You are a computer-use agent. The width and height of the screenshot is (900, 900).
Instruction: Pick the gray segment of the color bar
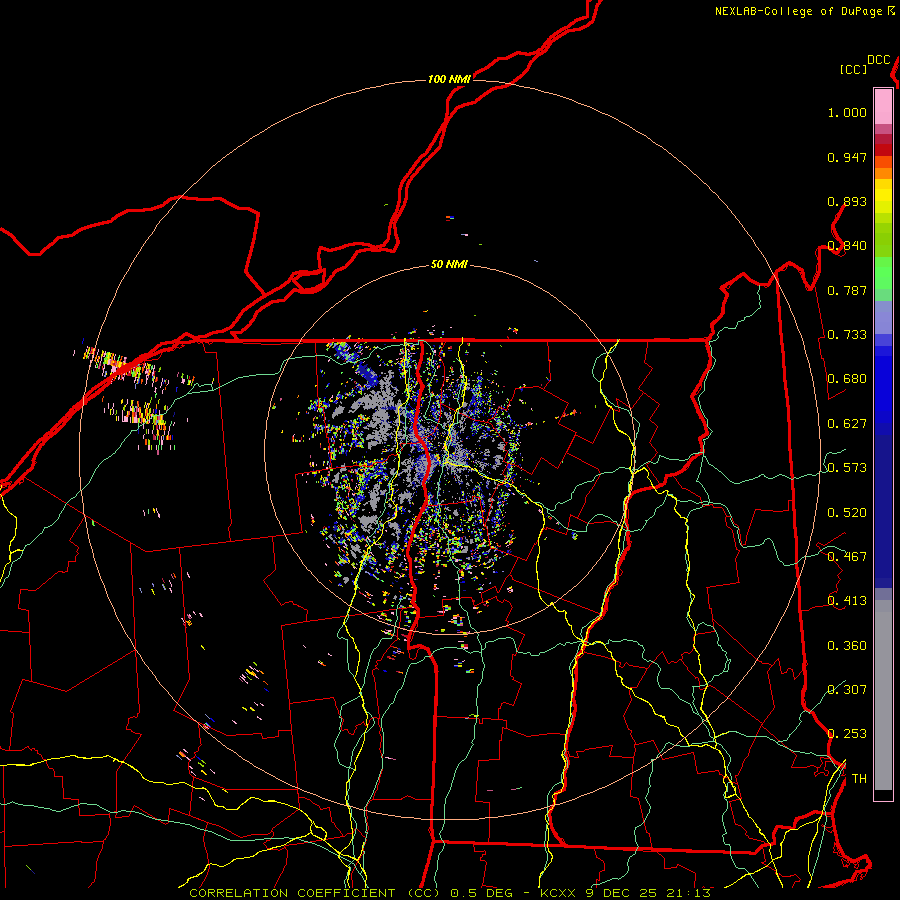point(883,695)
